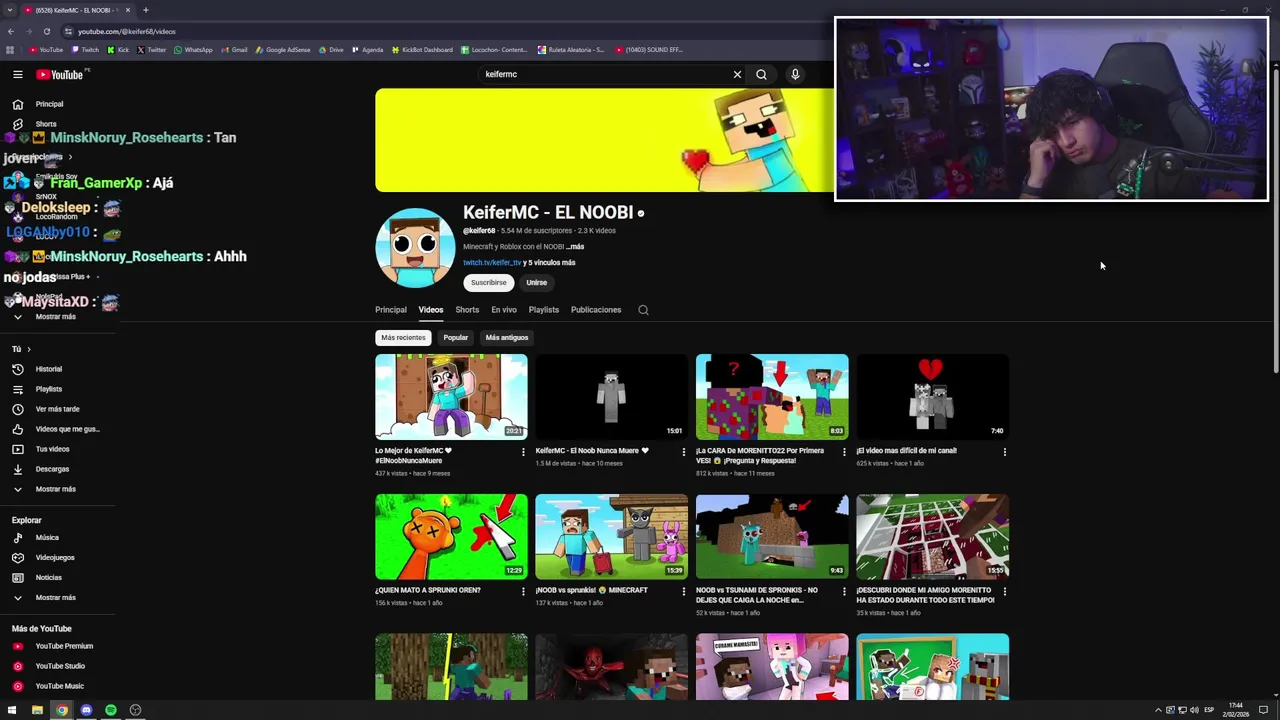Open Discord from the Windows taskbar
Viewport: 1280px width, 720px height.
(86, 710)
